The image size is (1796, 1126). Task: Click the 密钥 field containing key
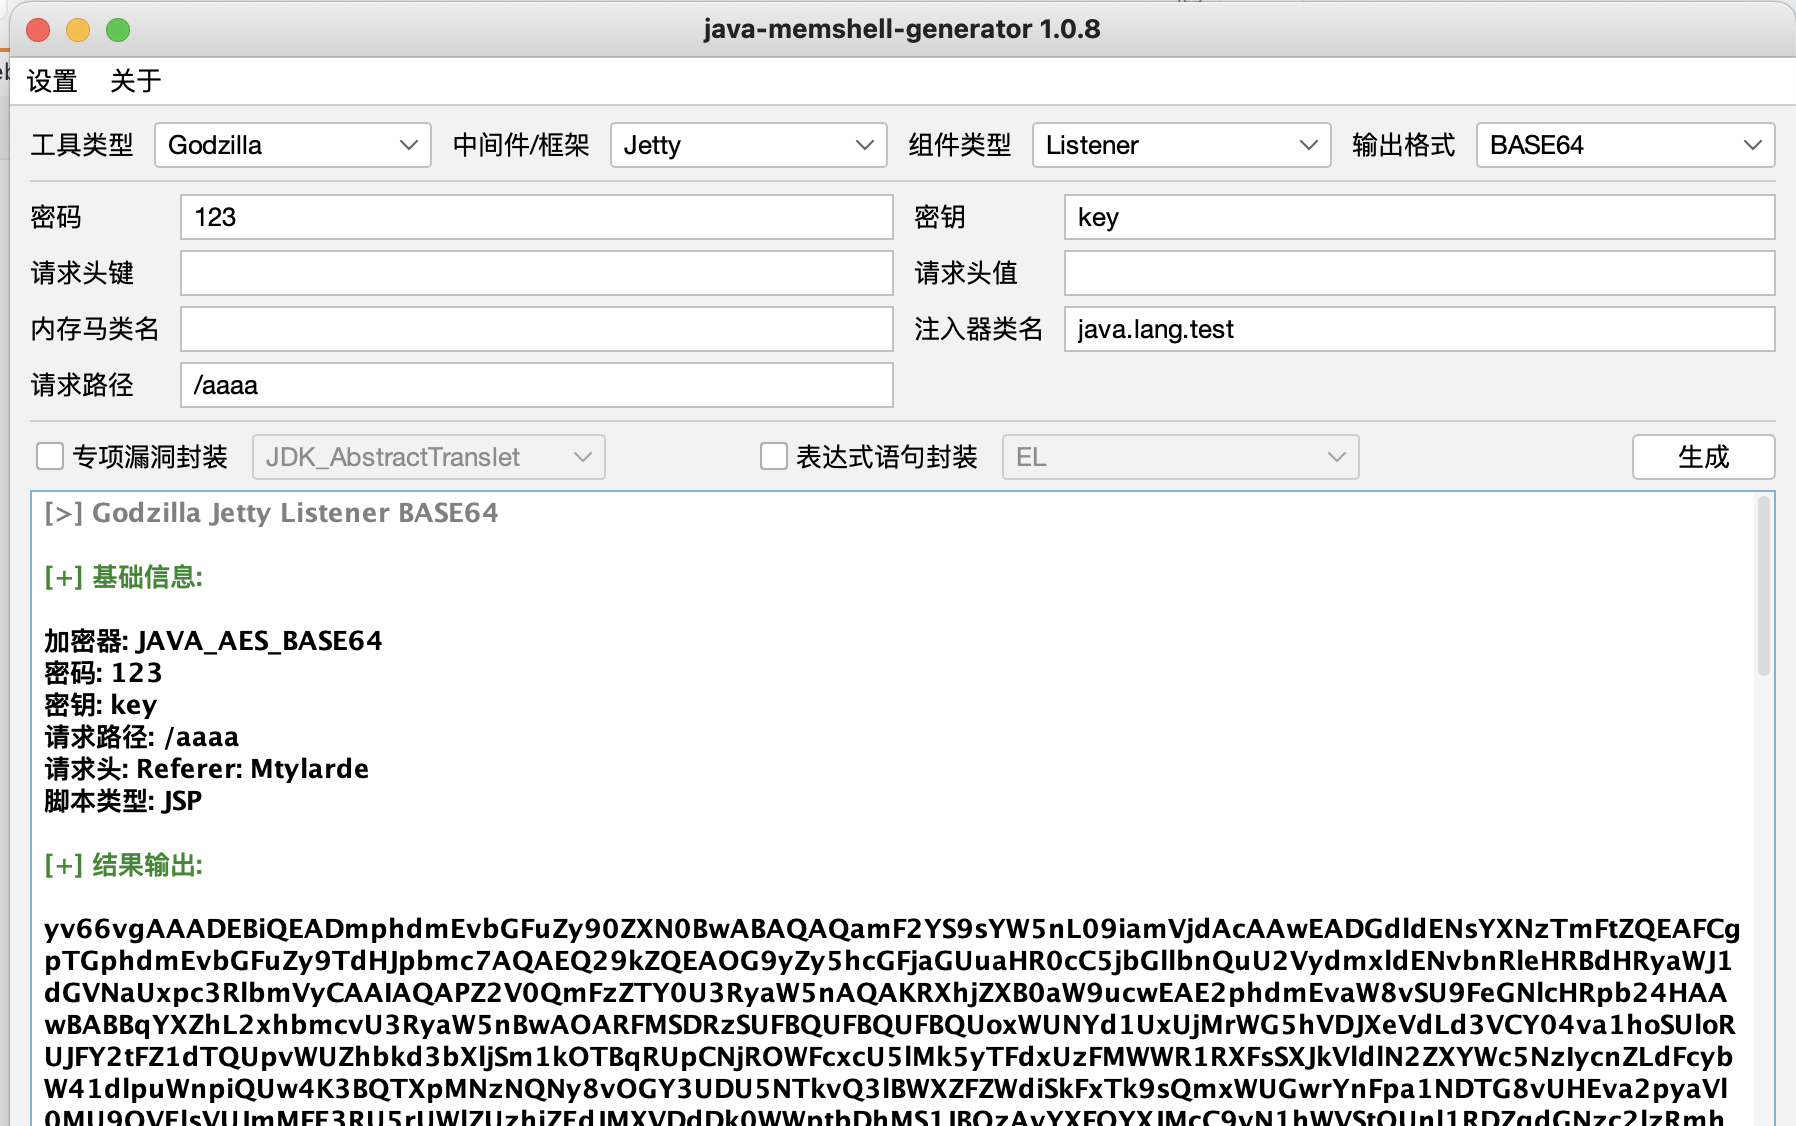(x=1418, y=218)
